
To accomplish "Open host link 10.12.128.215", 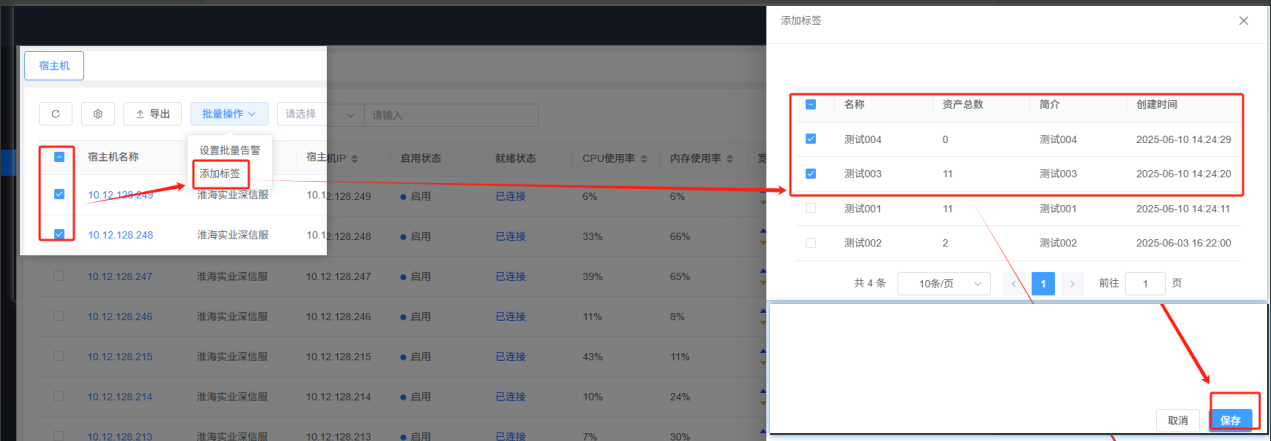I will (x=120, y=357).
